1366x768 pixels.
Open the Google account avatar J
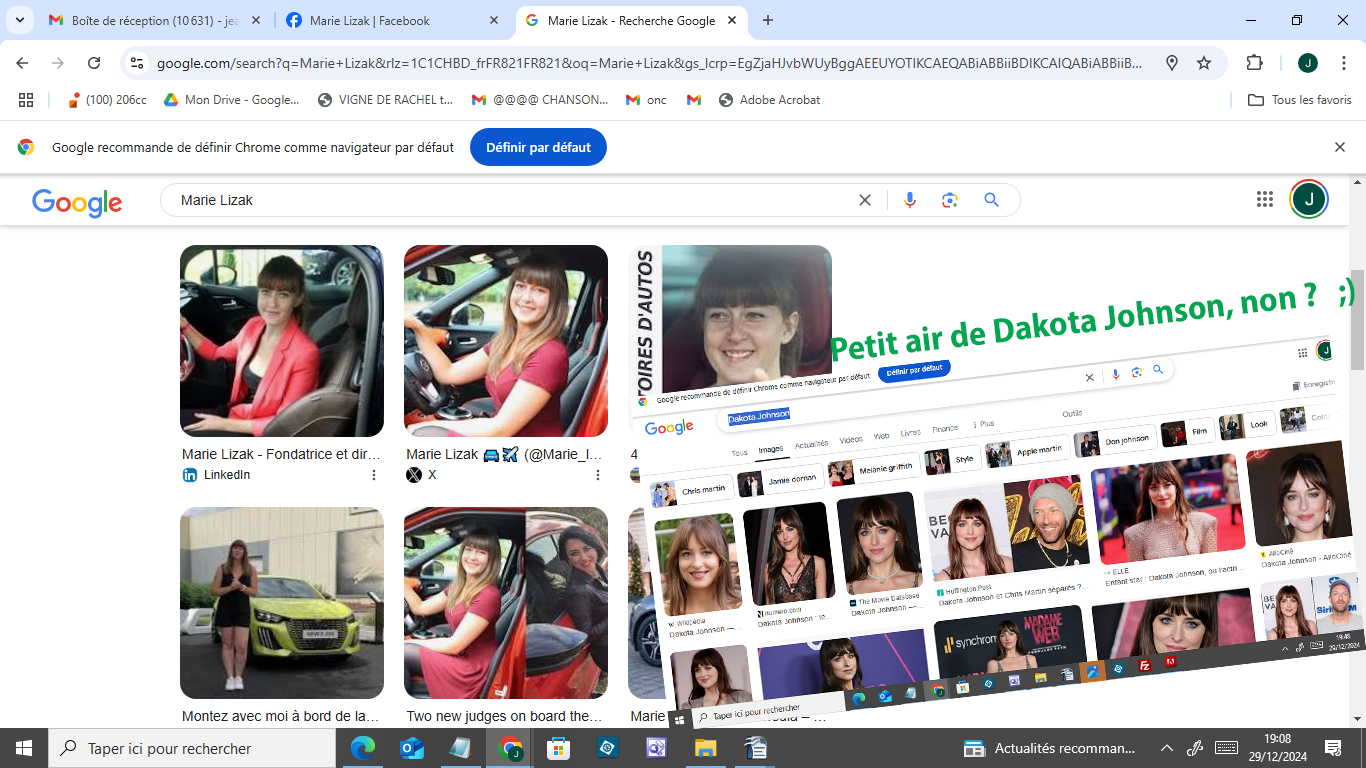1308,199
